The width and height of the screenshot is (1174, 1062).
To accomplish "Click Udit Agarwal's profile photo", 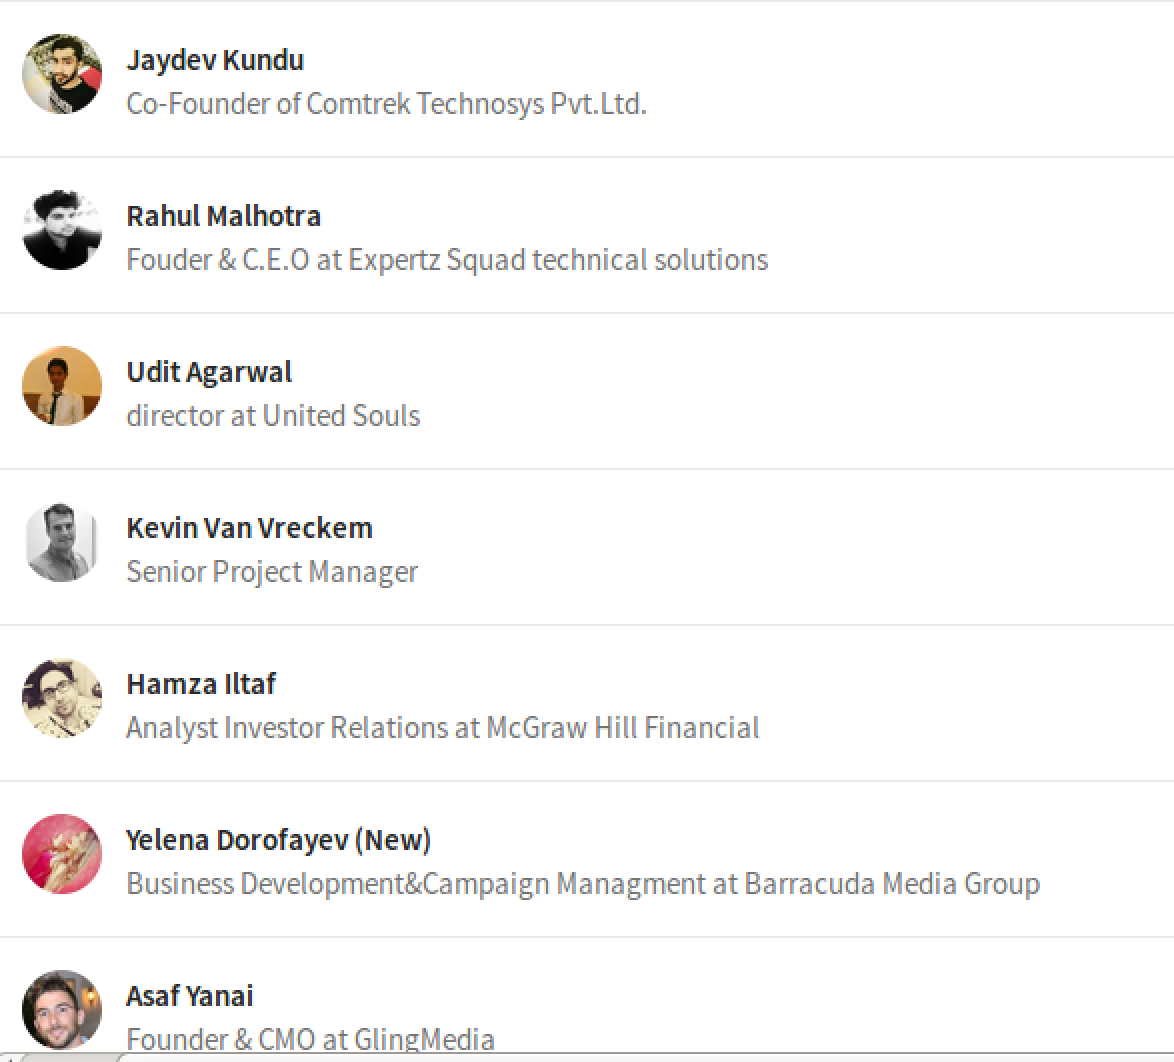I will (x=62, y=386).
